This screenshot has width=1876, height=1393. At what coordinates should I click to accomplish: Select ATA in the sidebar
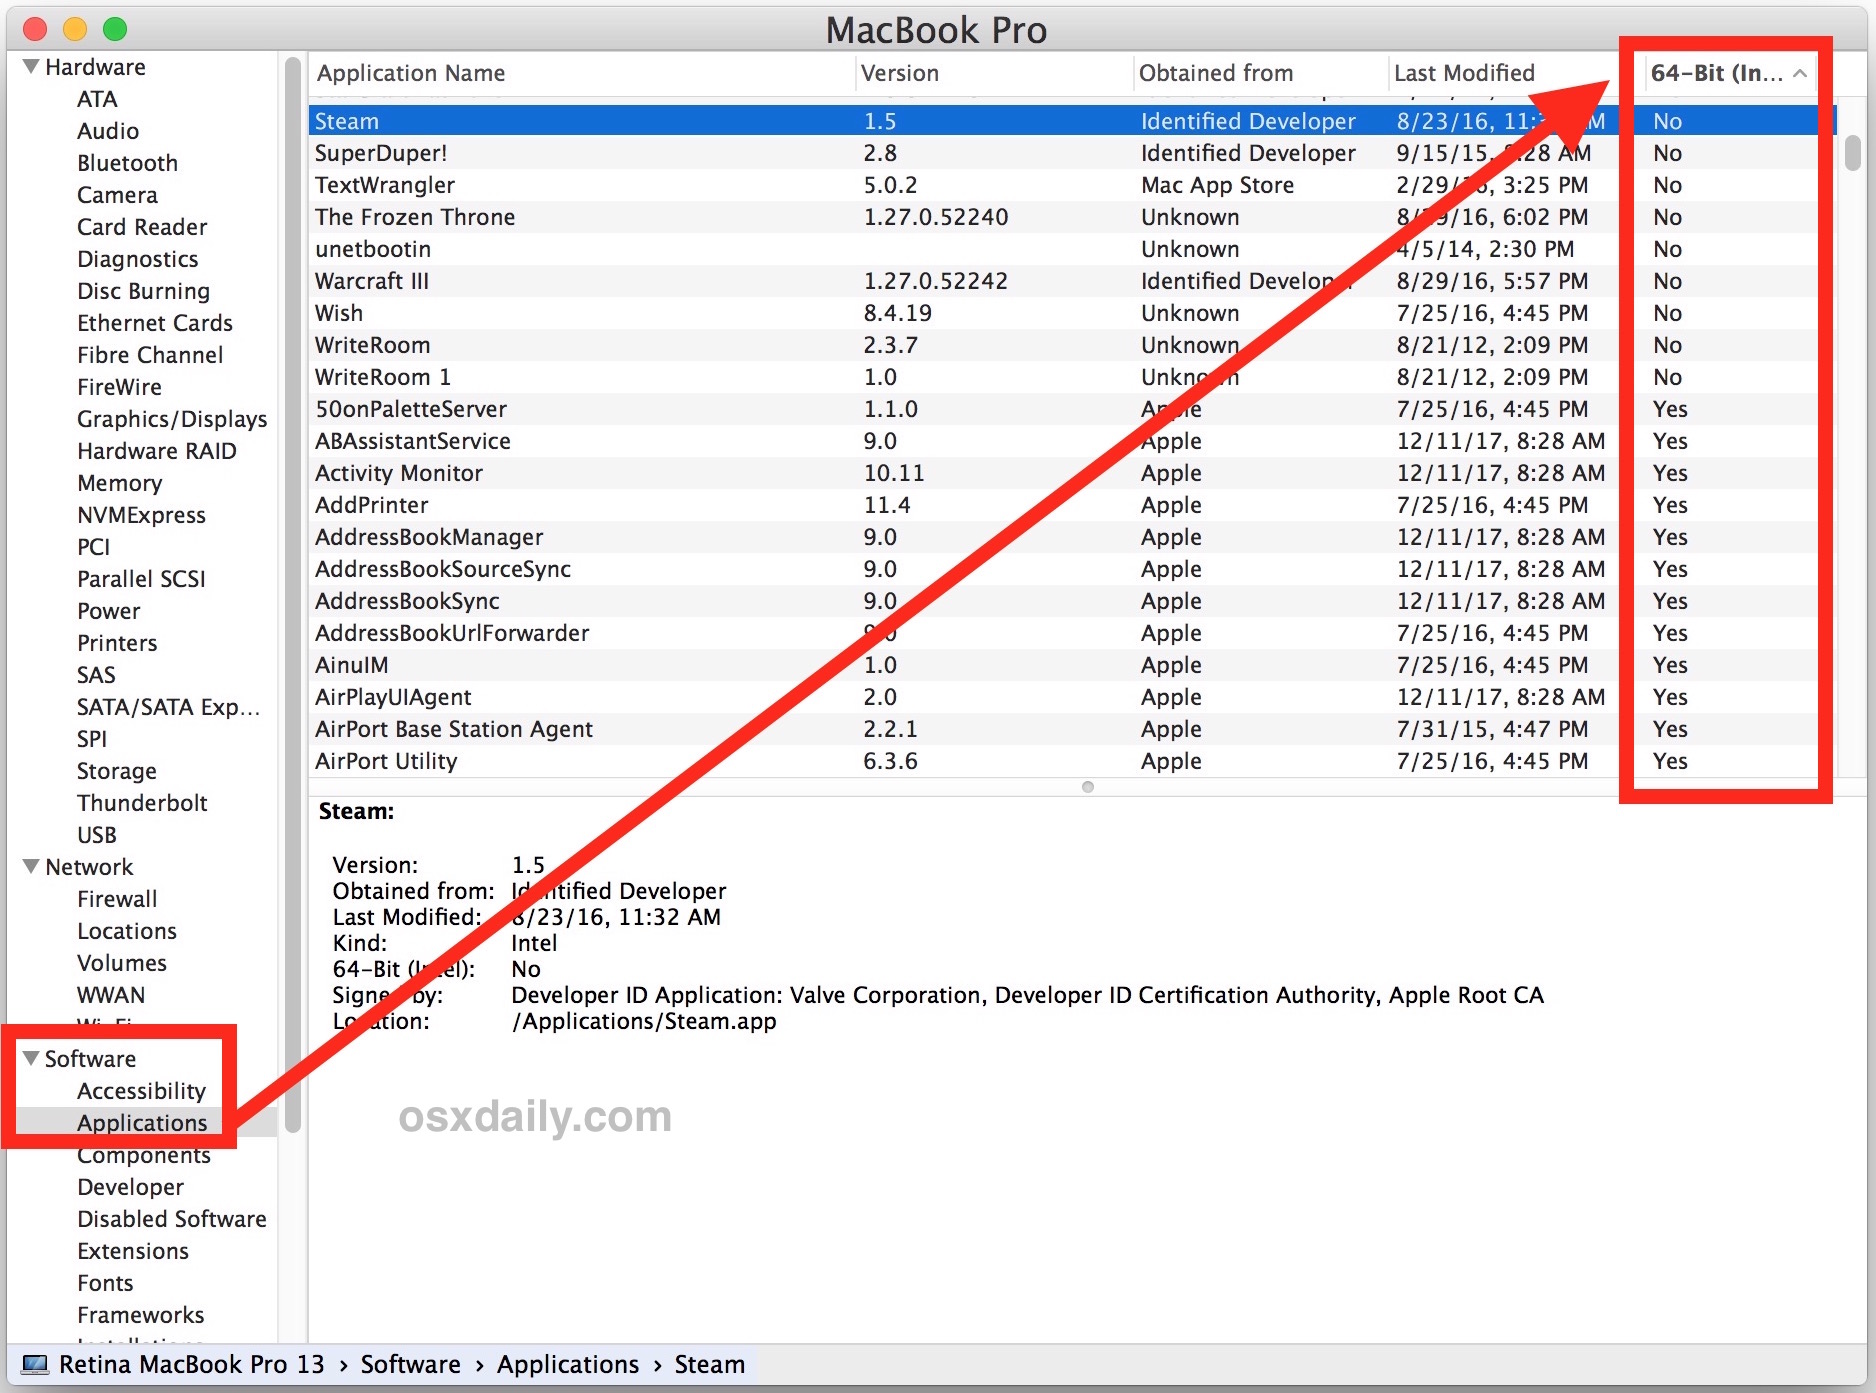coord(97,99)
